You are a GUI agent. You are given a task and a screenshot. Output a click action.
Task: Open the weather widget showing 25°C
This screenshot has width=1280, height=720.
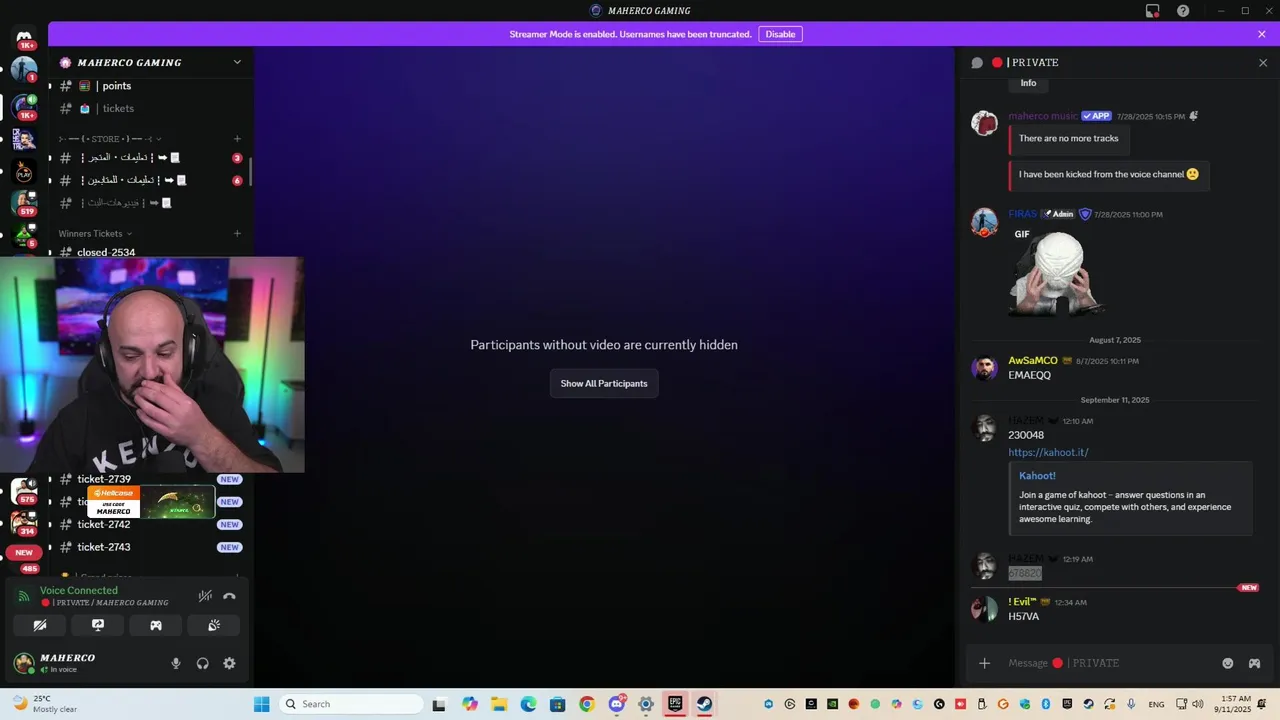pos(45,704)
